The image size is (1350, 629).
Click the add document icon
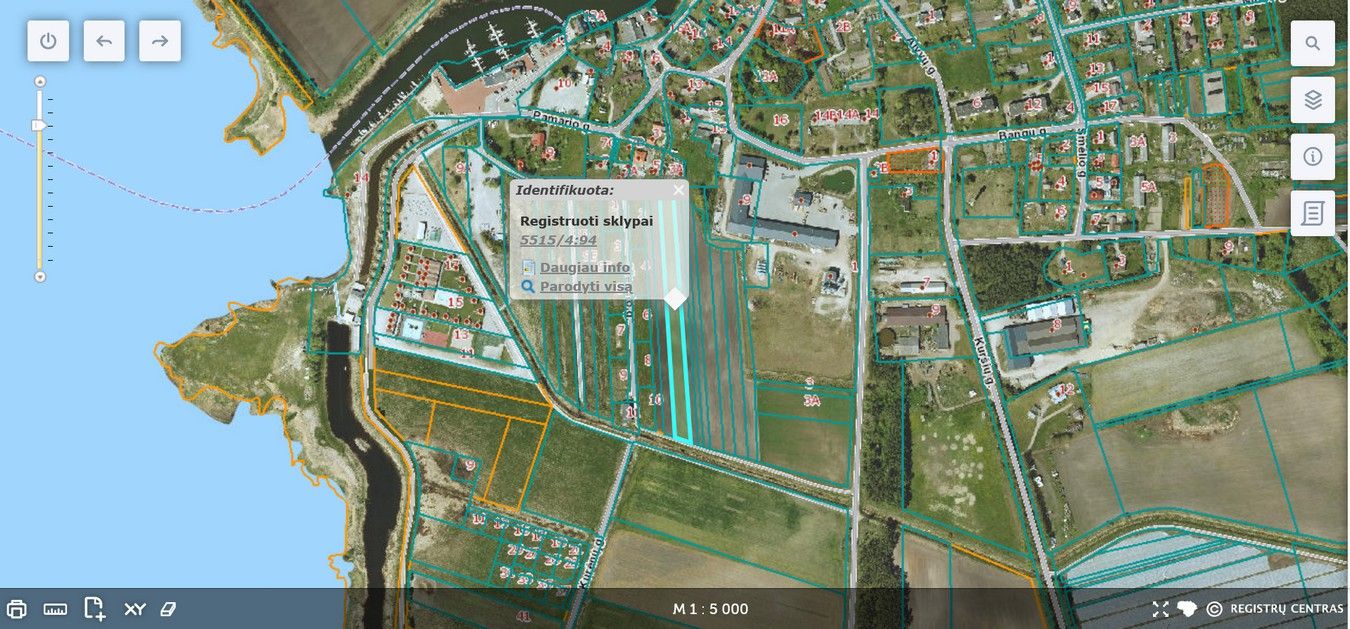pyautogui.click(x=95, y=609)
